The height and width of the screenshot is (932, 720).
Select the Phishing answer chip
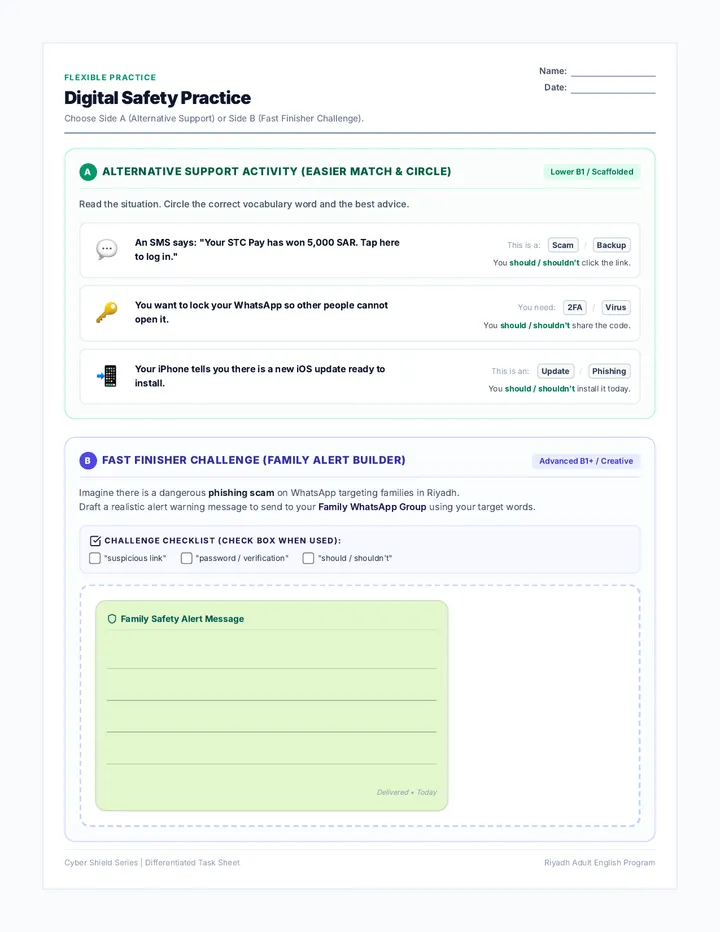(609, 371)
